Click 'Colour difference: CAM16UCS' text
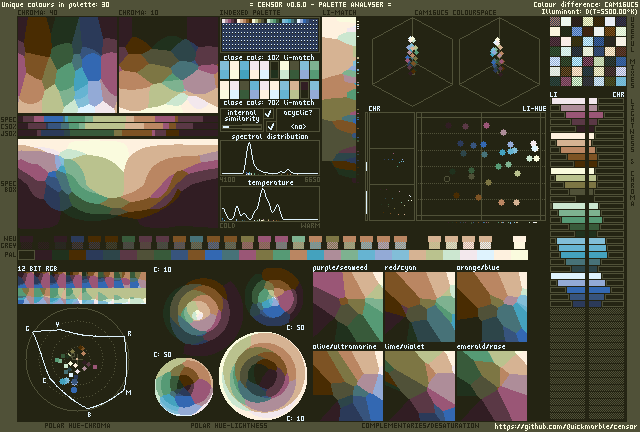Screen dimensions: 640x432 [x=585, y=4]
